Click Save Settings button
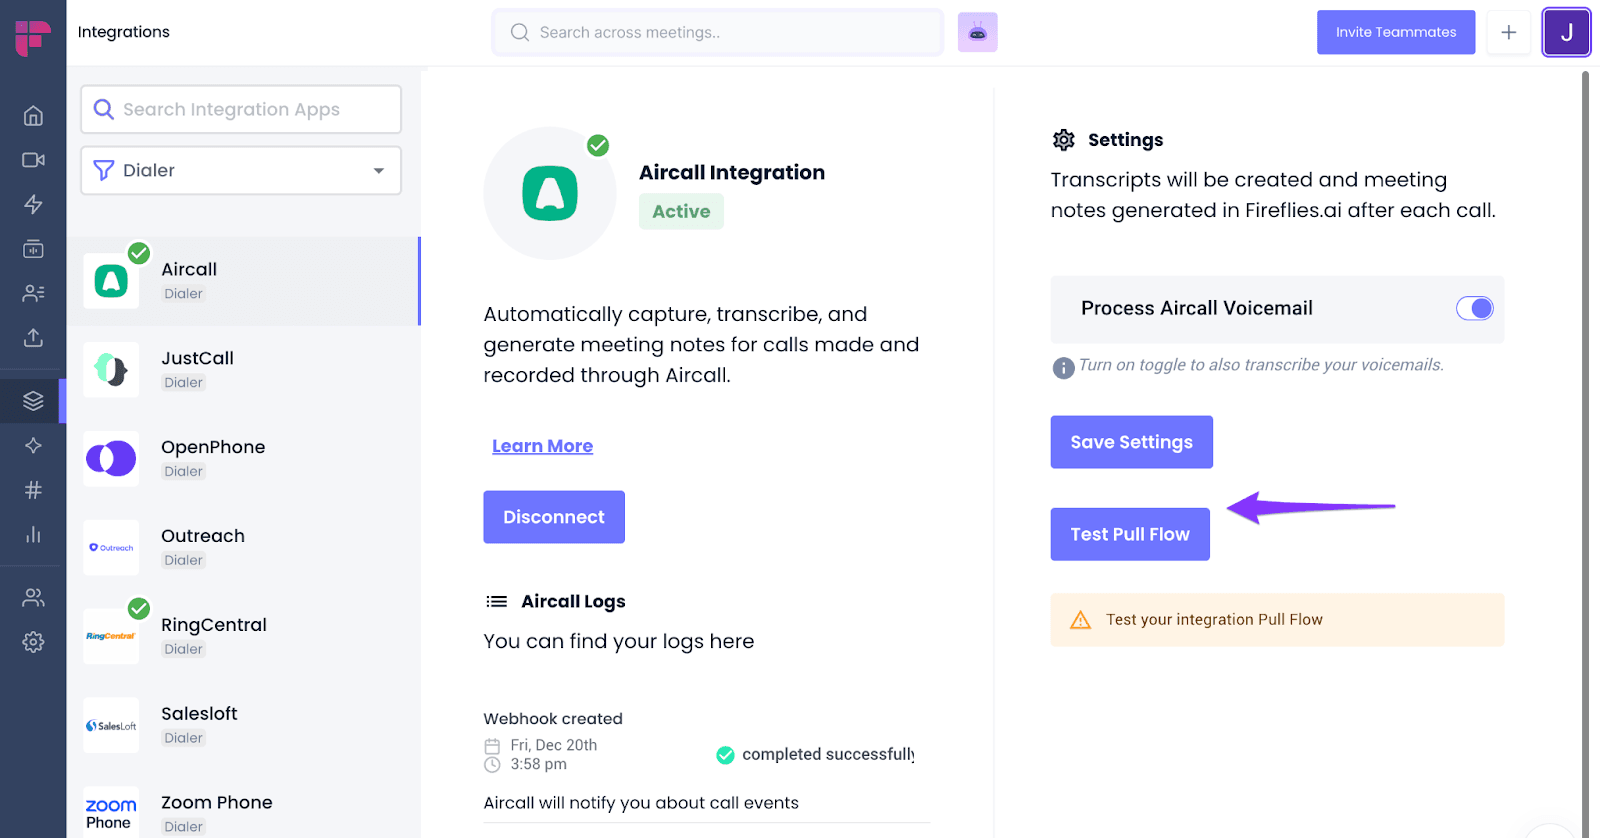The image size is (1600, 838). [x=1131, y=442]
